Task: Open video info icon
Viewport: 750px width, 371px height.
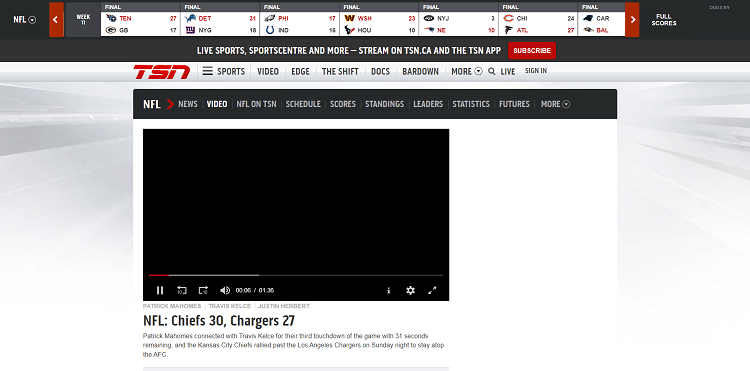Action: click(388, 290)
